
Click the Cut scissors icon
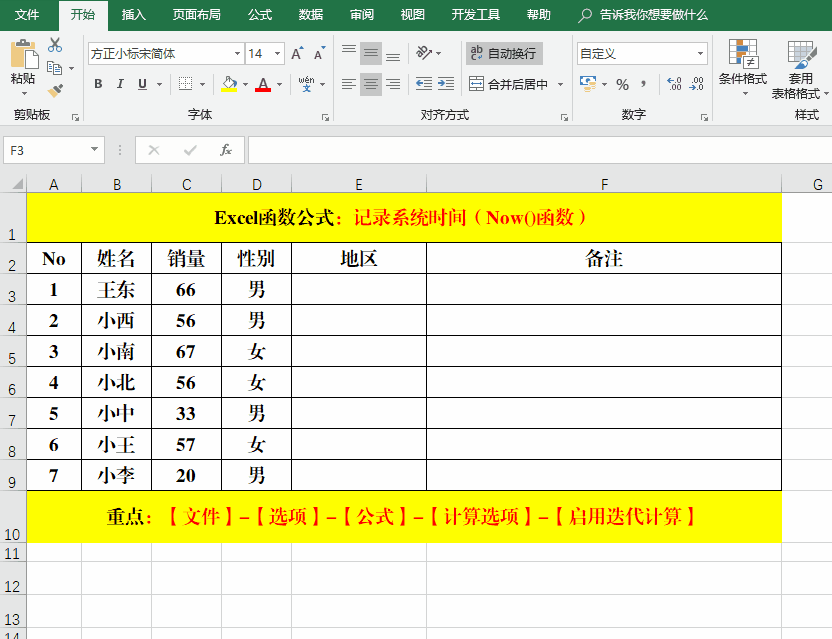(x=55, y=45)
